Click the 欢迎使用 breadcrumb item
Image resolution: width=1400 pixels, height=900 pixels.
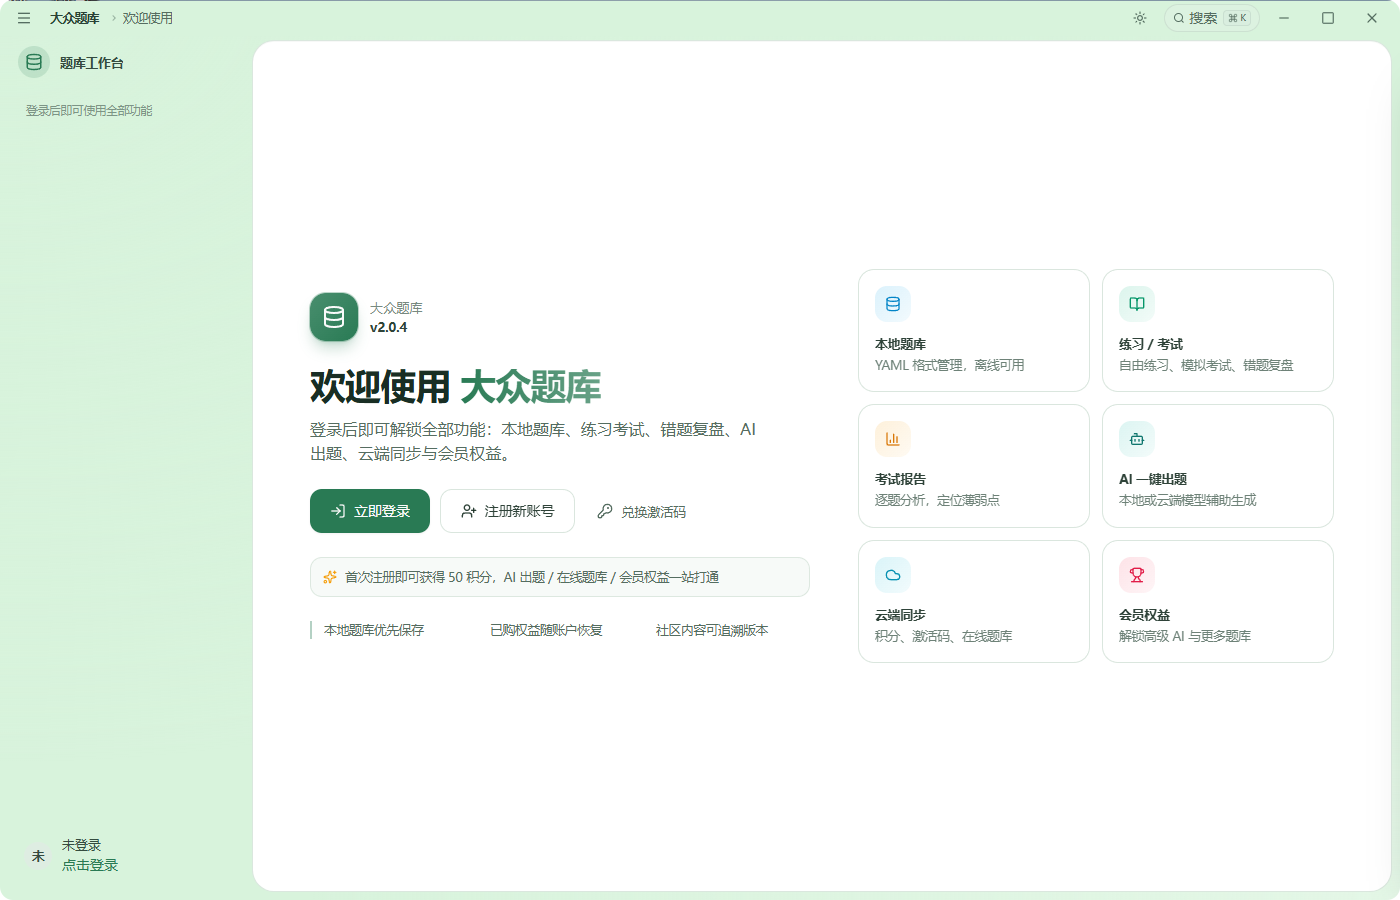pyautogui.click(x=148, y=18)
